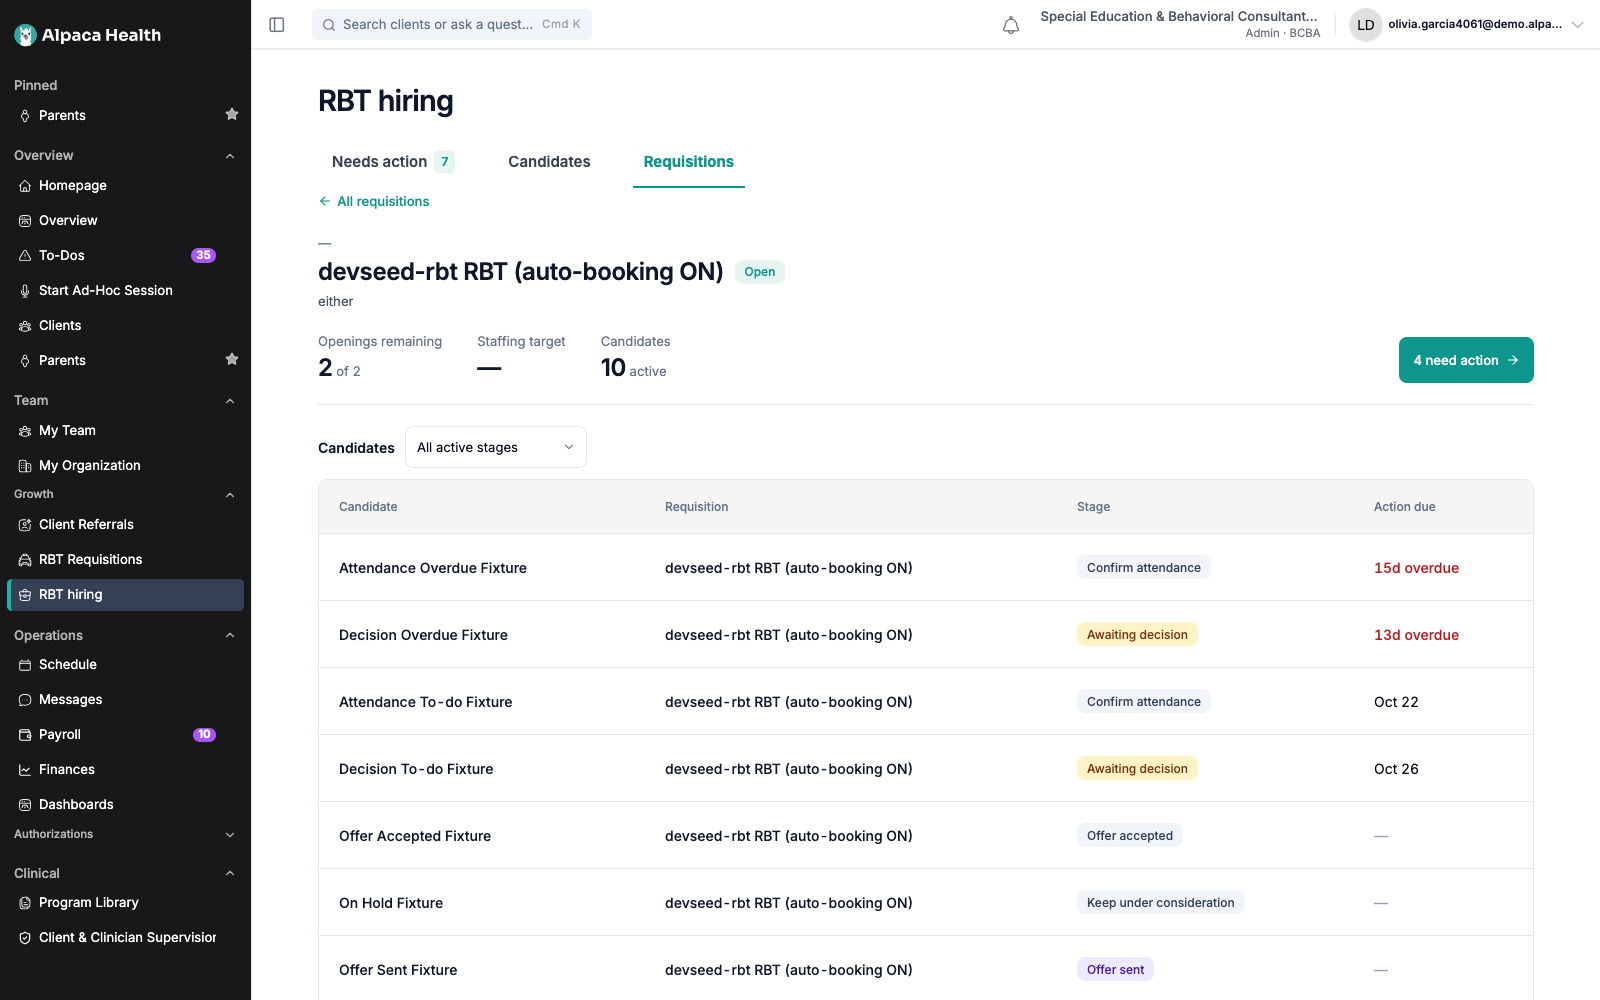This screenshot has width=1600, height=1000.
Task: Click the Homepage house icon
Action: pyautogui.click(x=25, y=186)
